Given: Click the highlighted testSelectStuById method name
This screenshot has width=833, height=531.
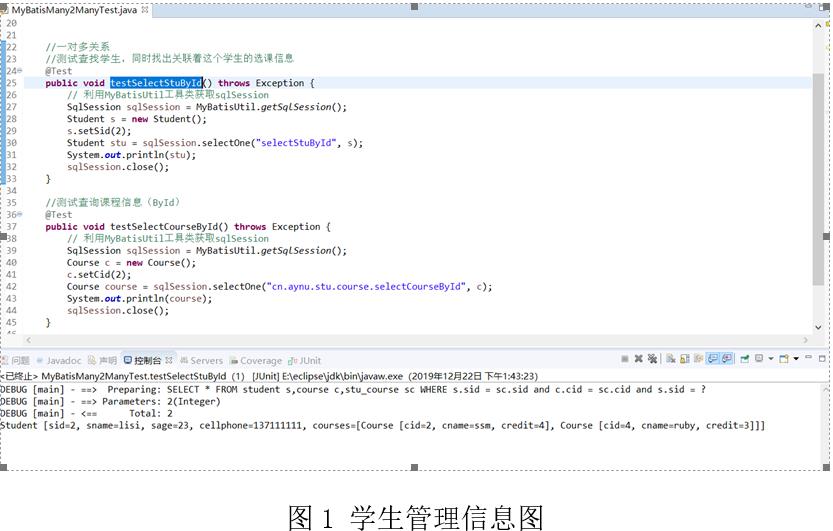Looking at the screenshot, I should [156, 83].
